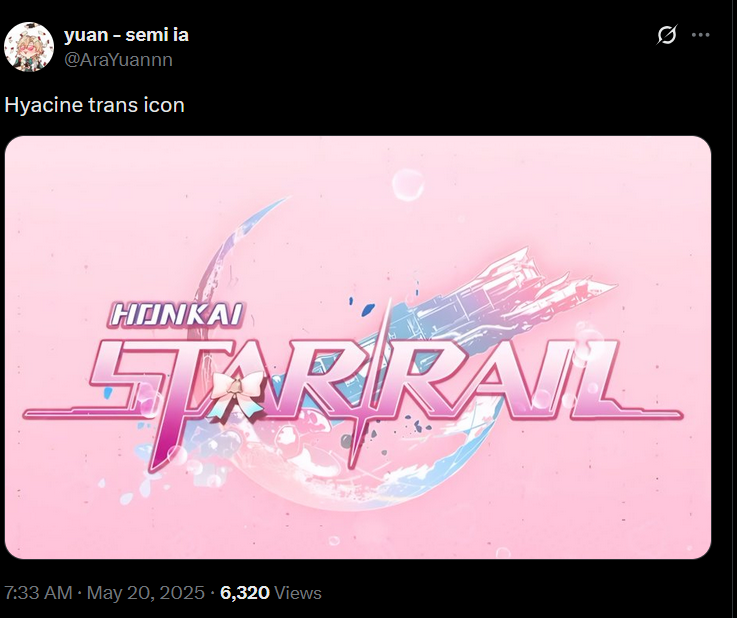
Task: Click the letter S of the STAR logo
Action: click(125, 376)
